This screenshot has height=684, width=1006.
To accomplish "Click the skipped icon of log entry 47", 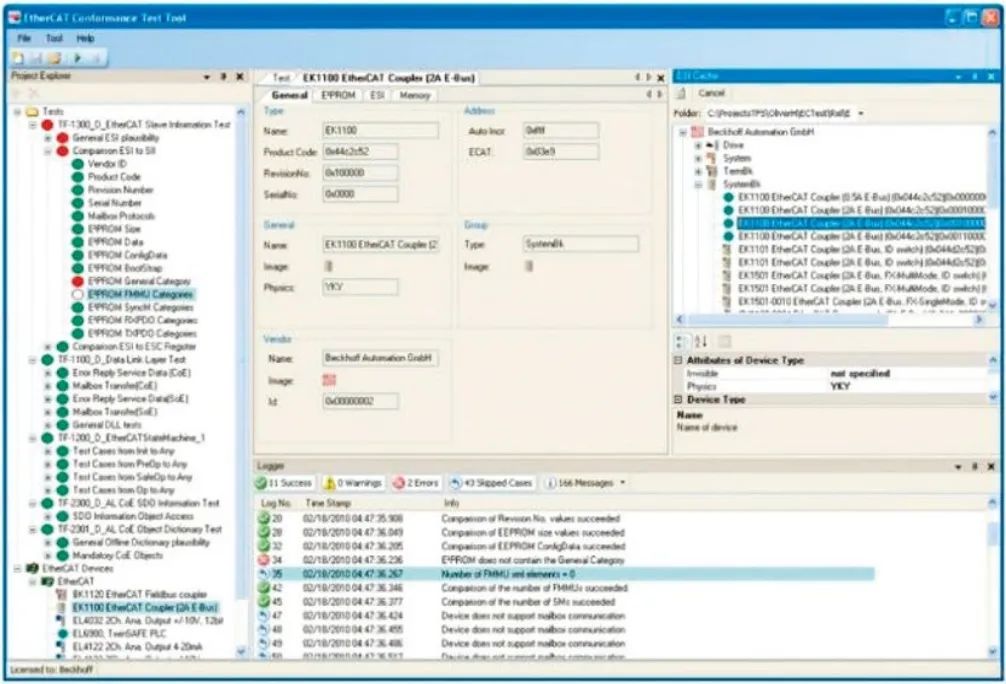I will [264, 616].
